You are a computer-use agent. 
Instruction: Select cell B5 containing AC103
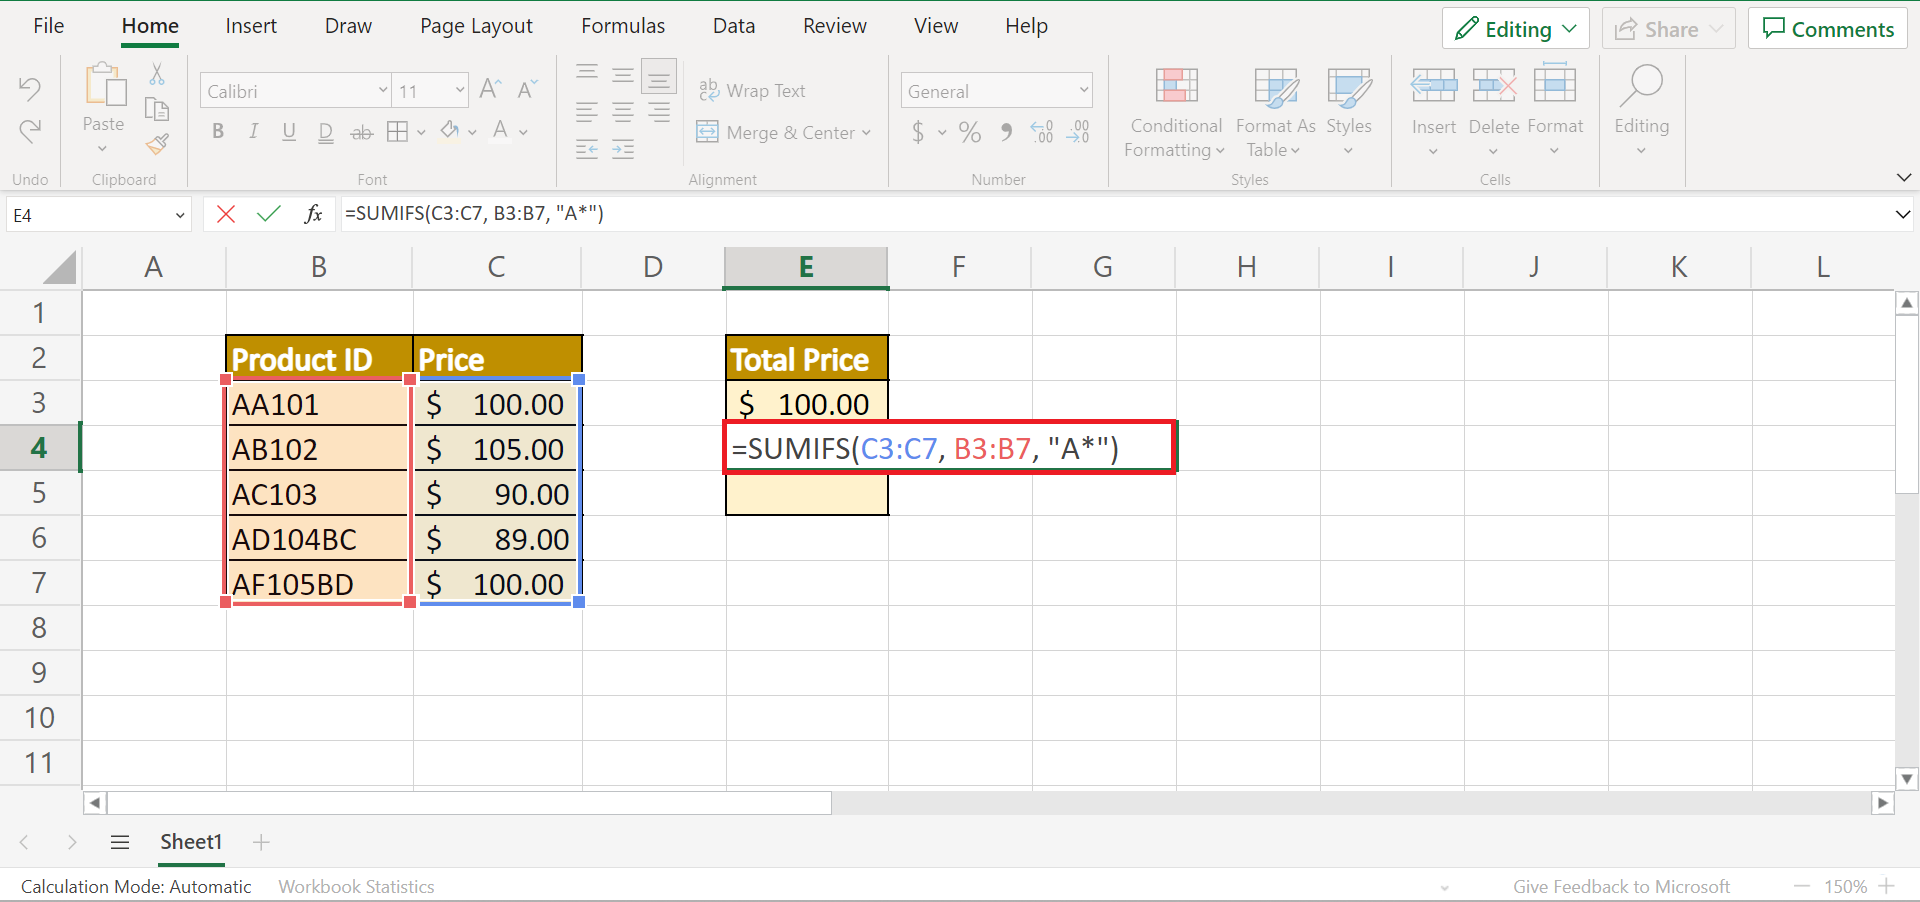tap(318, 494)
